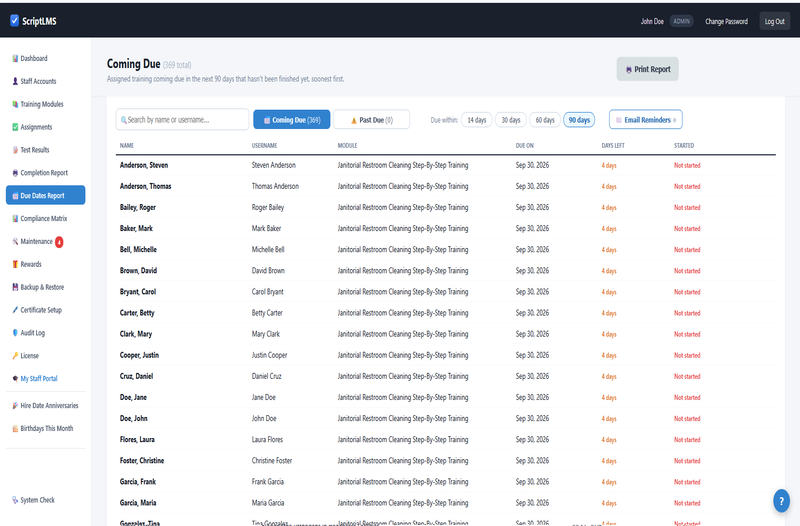
Task: Click the USERNAME column header
Action: tap(264, 145)
